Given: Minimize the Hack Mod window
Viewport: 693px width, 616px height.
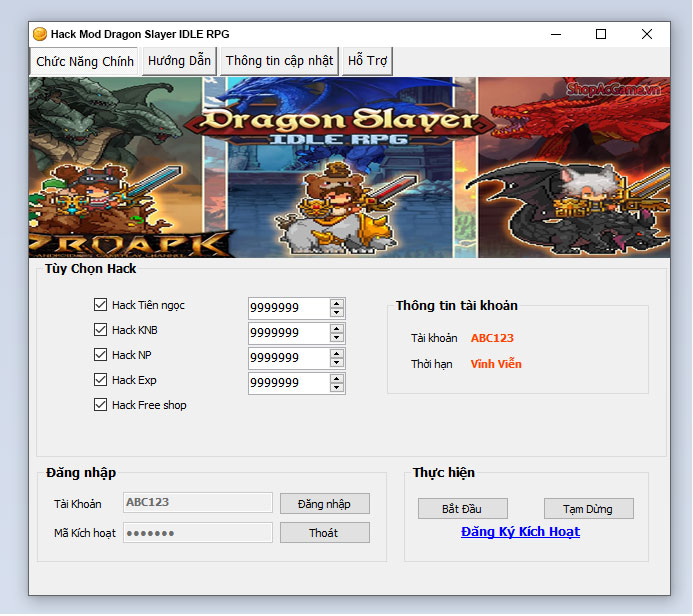Looking at the screenshot, I should click(x=556, y=34).
